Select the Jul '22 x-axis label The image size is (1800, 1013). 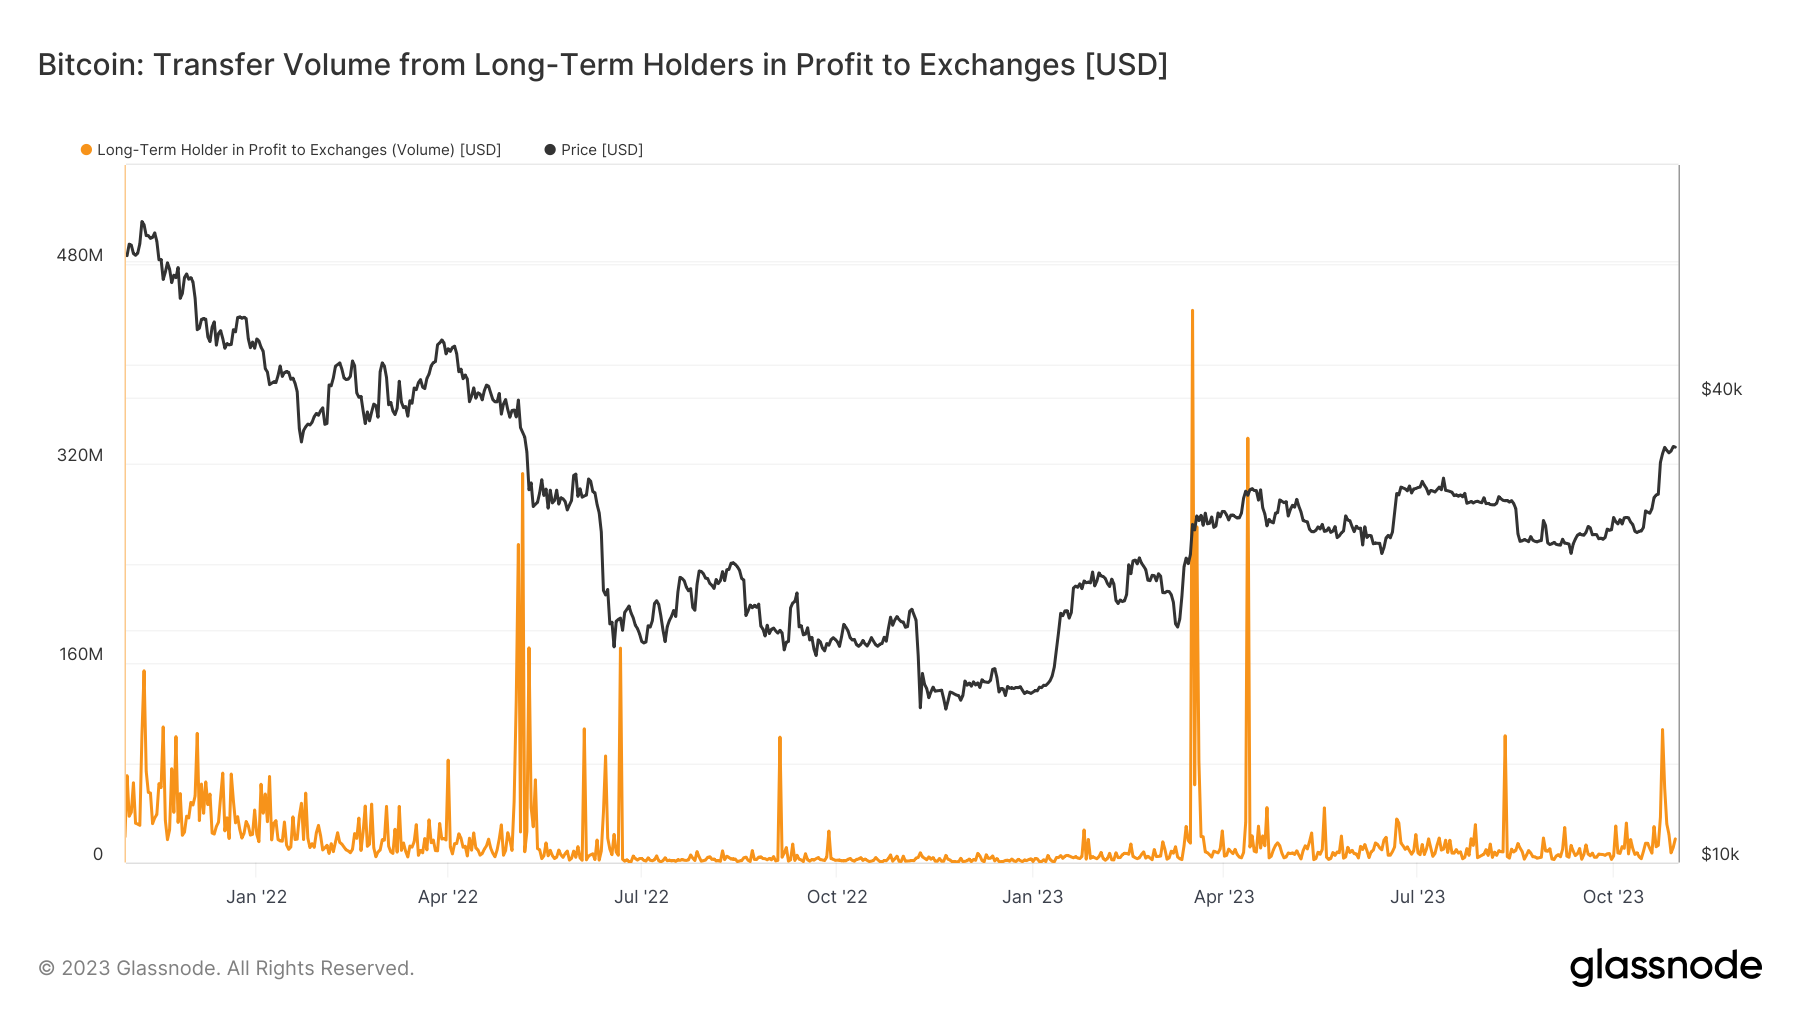[x=641, y=897]
